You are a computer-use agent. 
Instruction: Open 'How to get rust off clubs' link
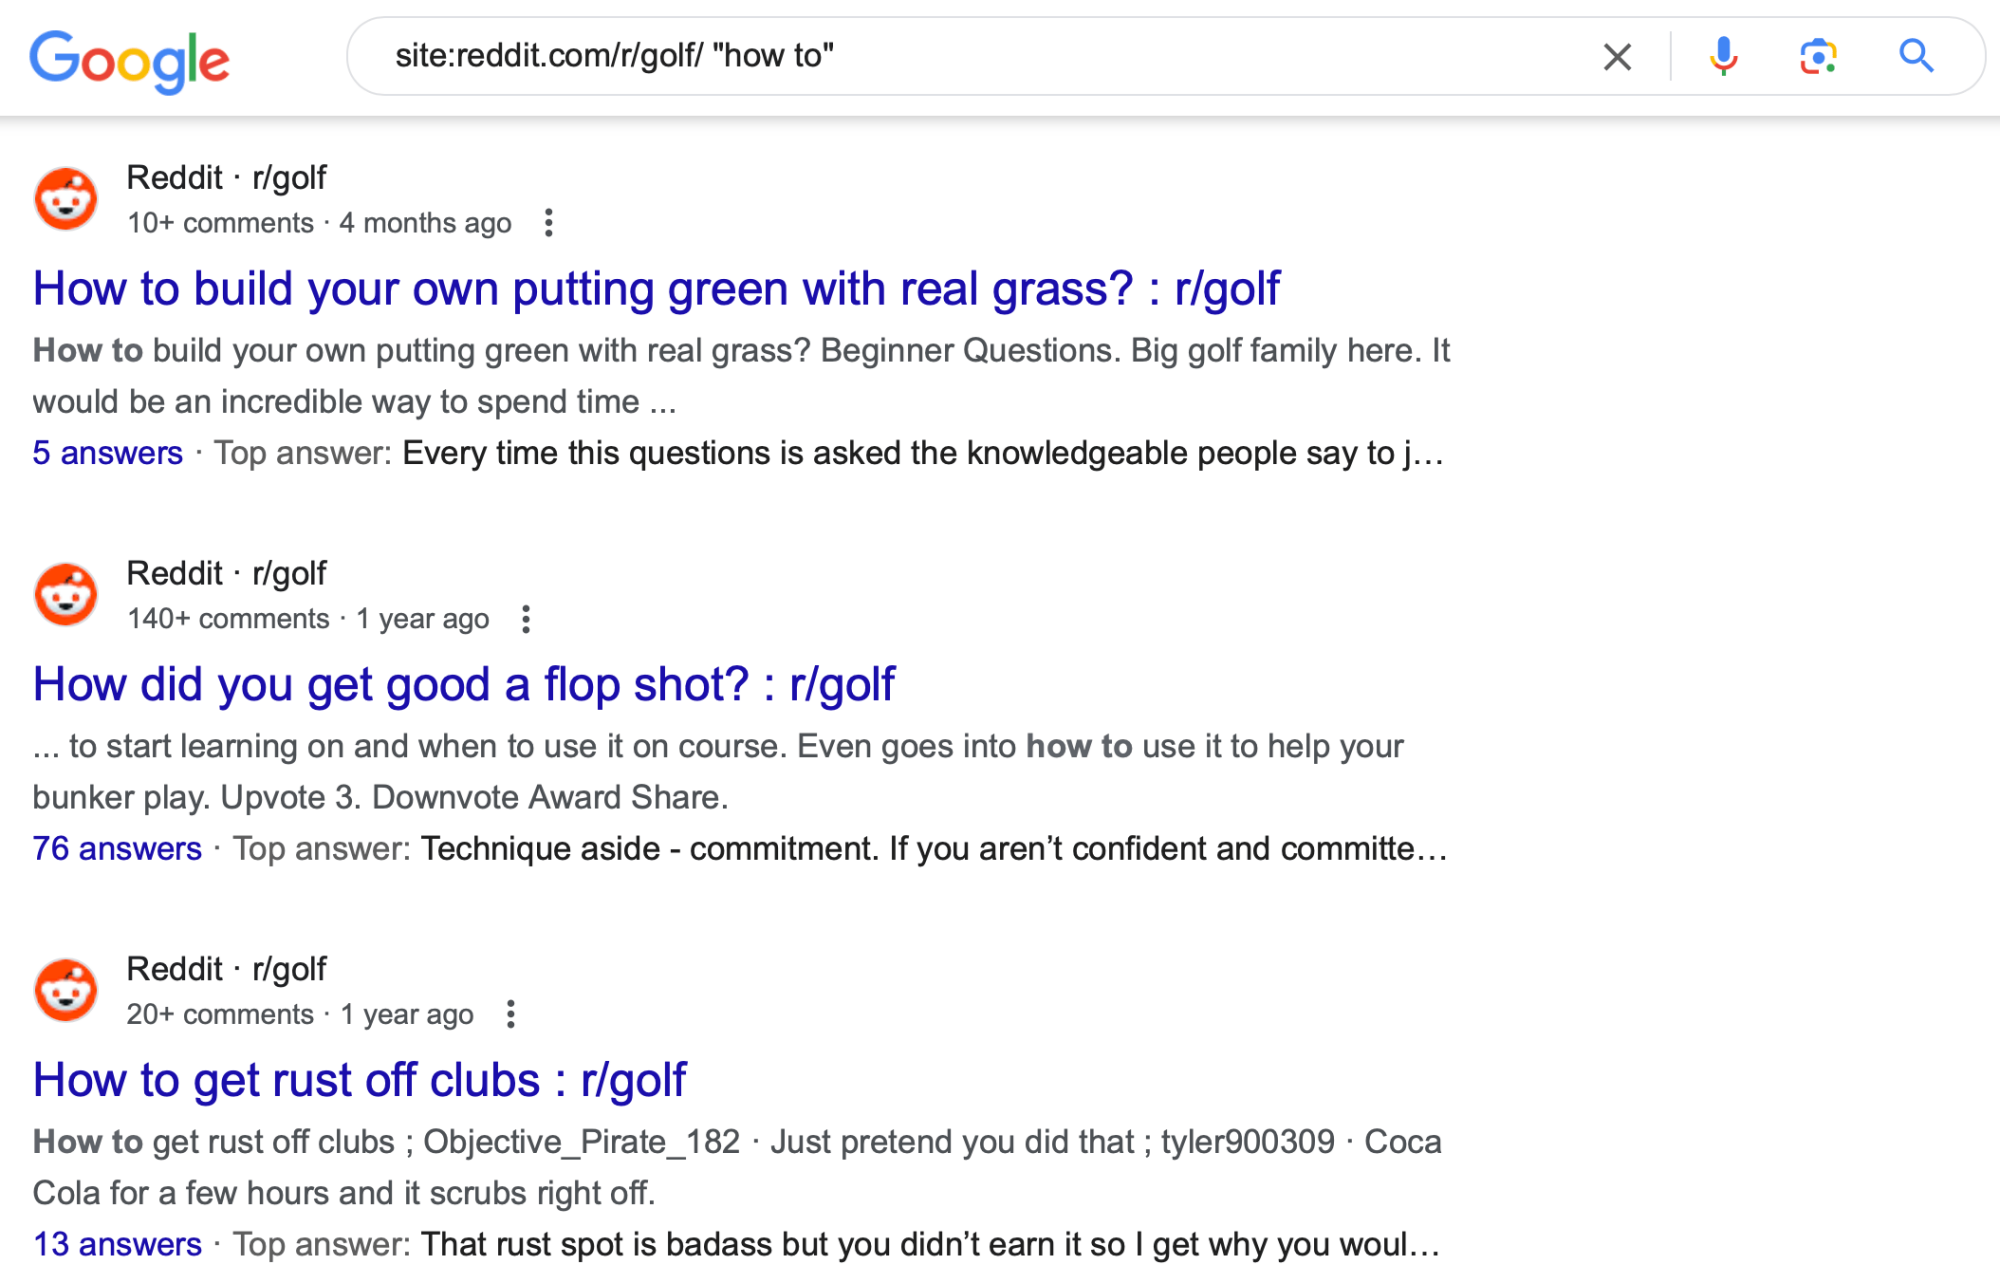(x=360, y=1081)
